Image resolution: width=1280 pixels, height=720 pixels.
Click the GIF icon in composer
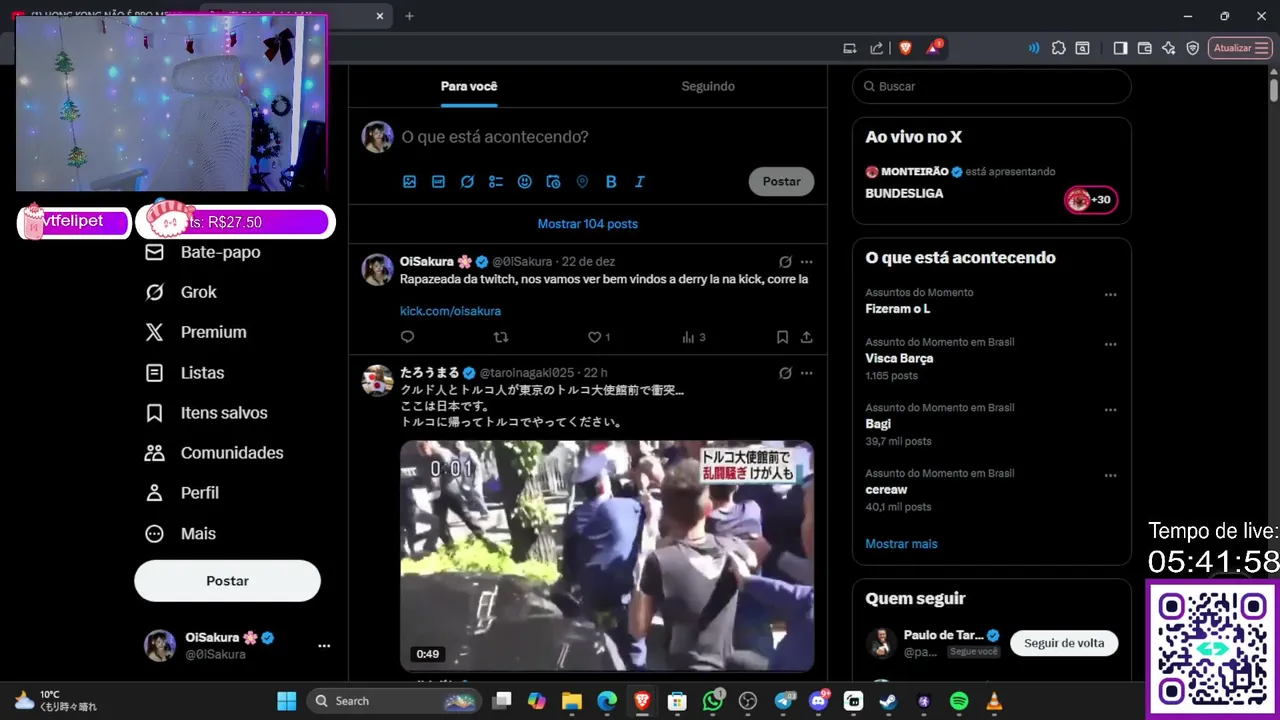pyautogui.click(x=438, y=182)
